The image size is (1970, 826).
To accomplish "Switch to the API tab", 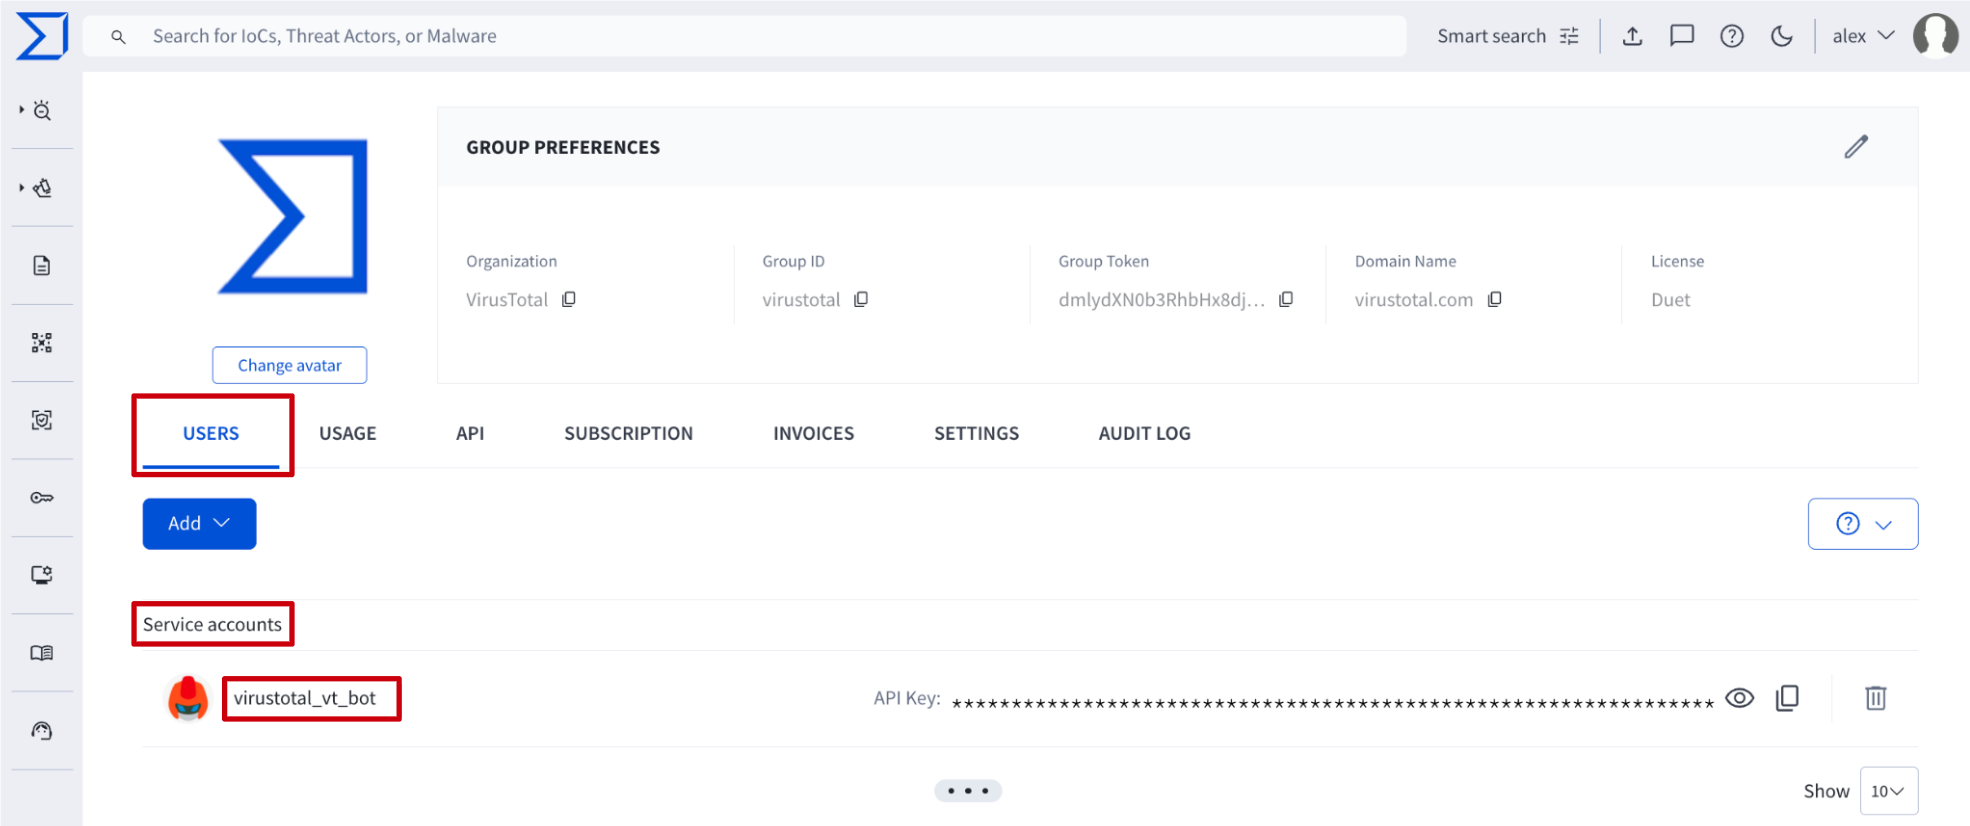I will point(470,433).
